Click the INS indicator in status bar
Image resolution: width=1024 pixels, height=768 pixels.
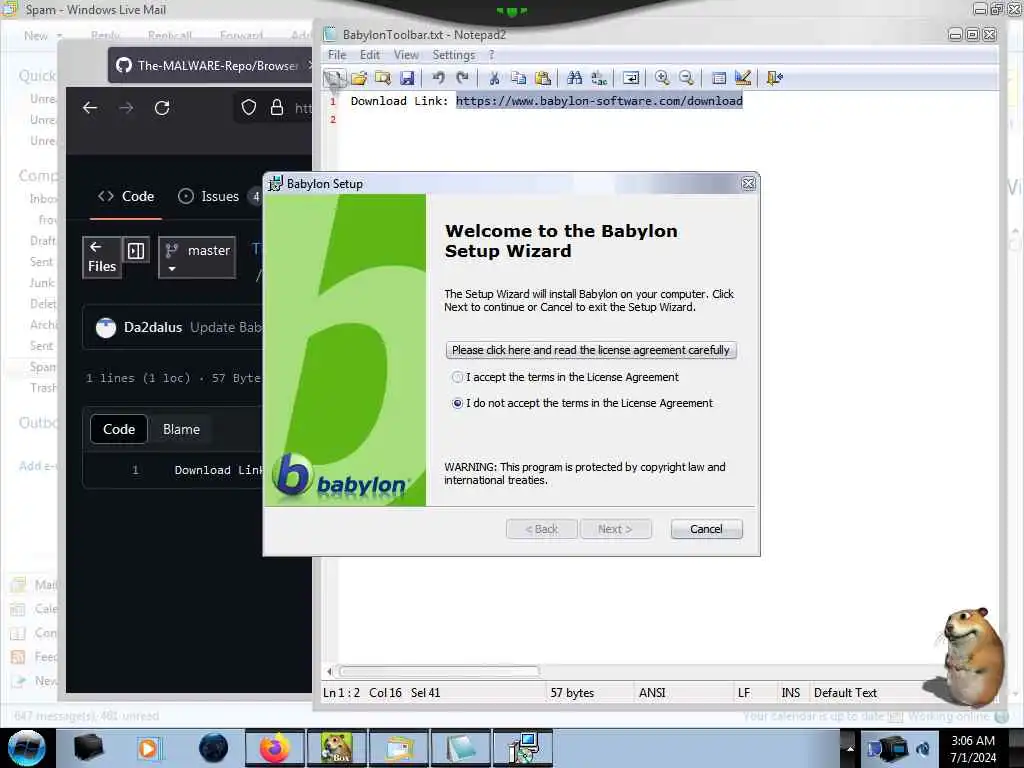coord(791,693)
